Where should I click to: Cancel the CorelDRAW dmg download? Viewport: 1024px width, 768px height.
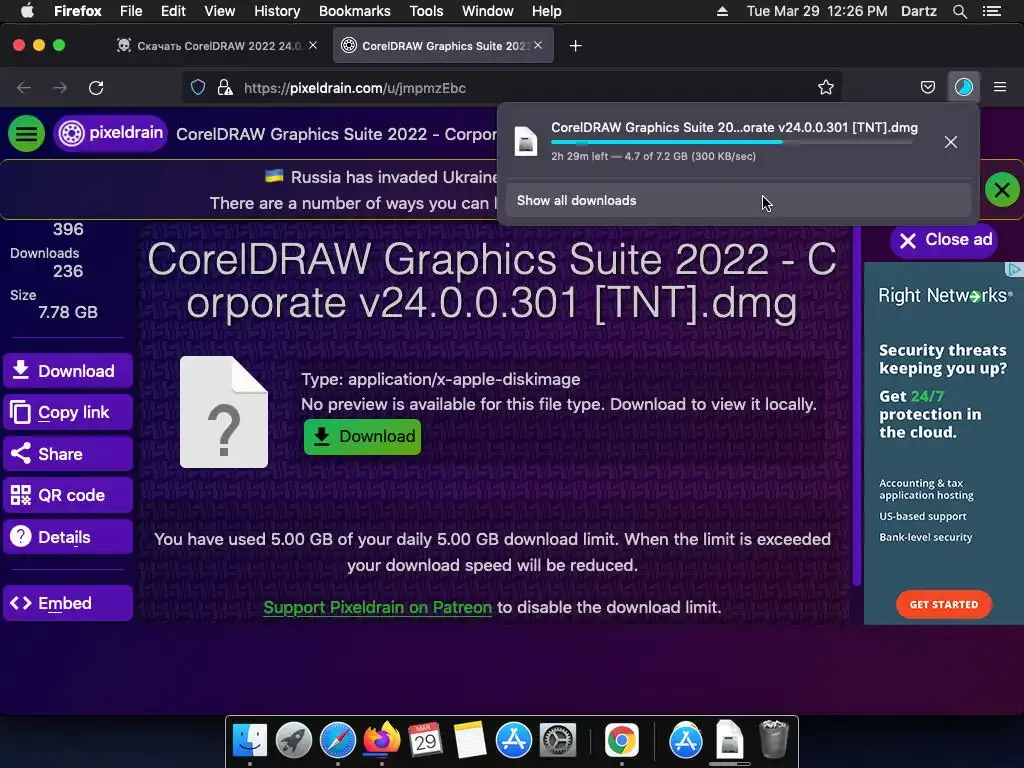tap(951, 142)
